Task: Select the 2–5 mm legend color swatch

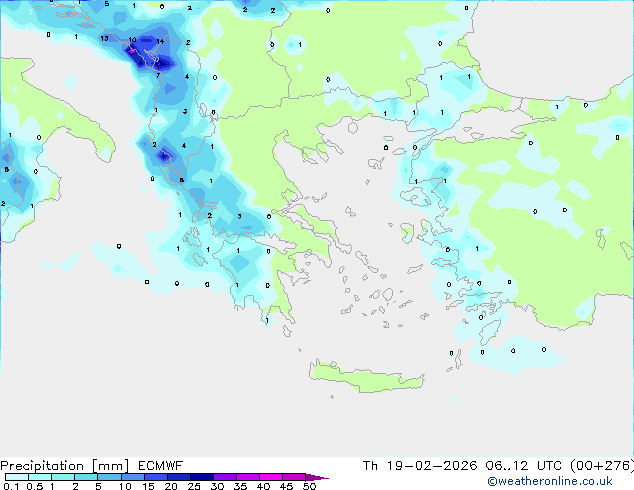Action: pos(86,477)
